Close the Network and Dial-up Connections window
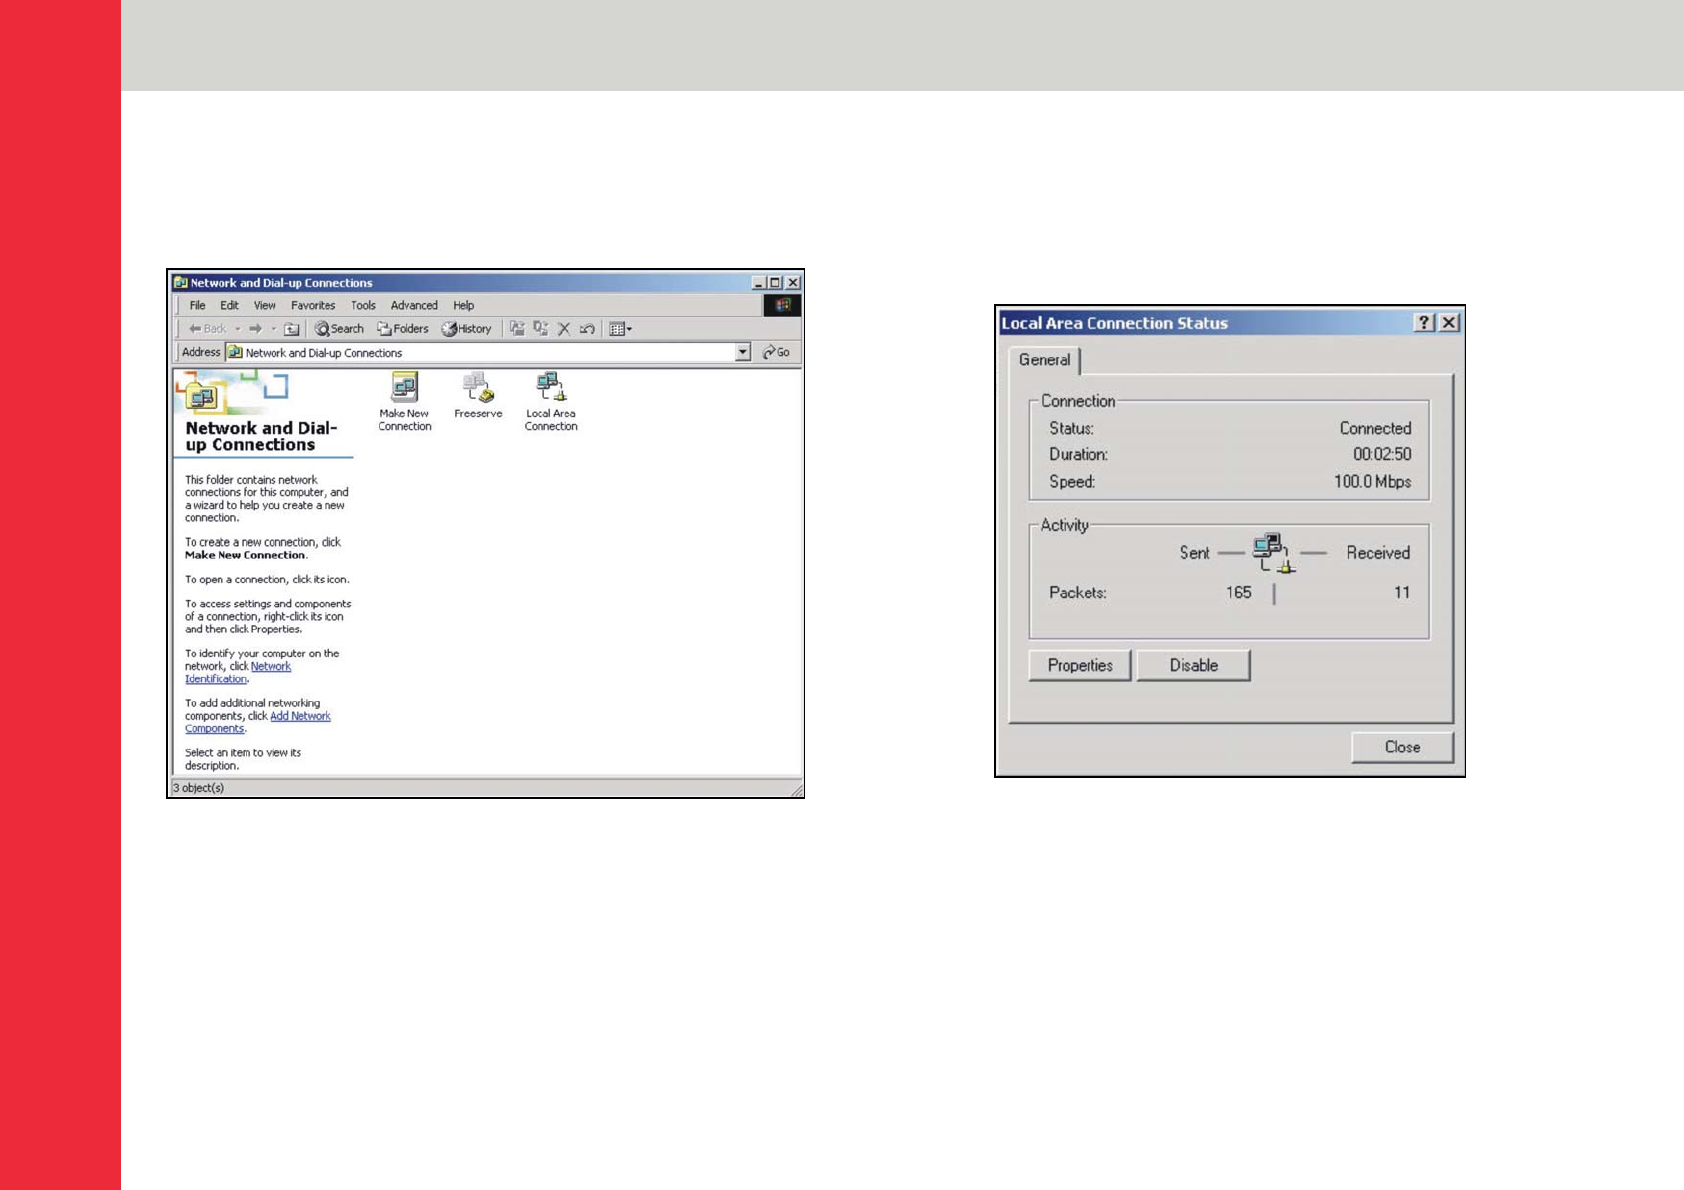The height and width of the screenshot is (1190, 1684). click(x=793, y=283)
